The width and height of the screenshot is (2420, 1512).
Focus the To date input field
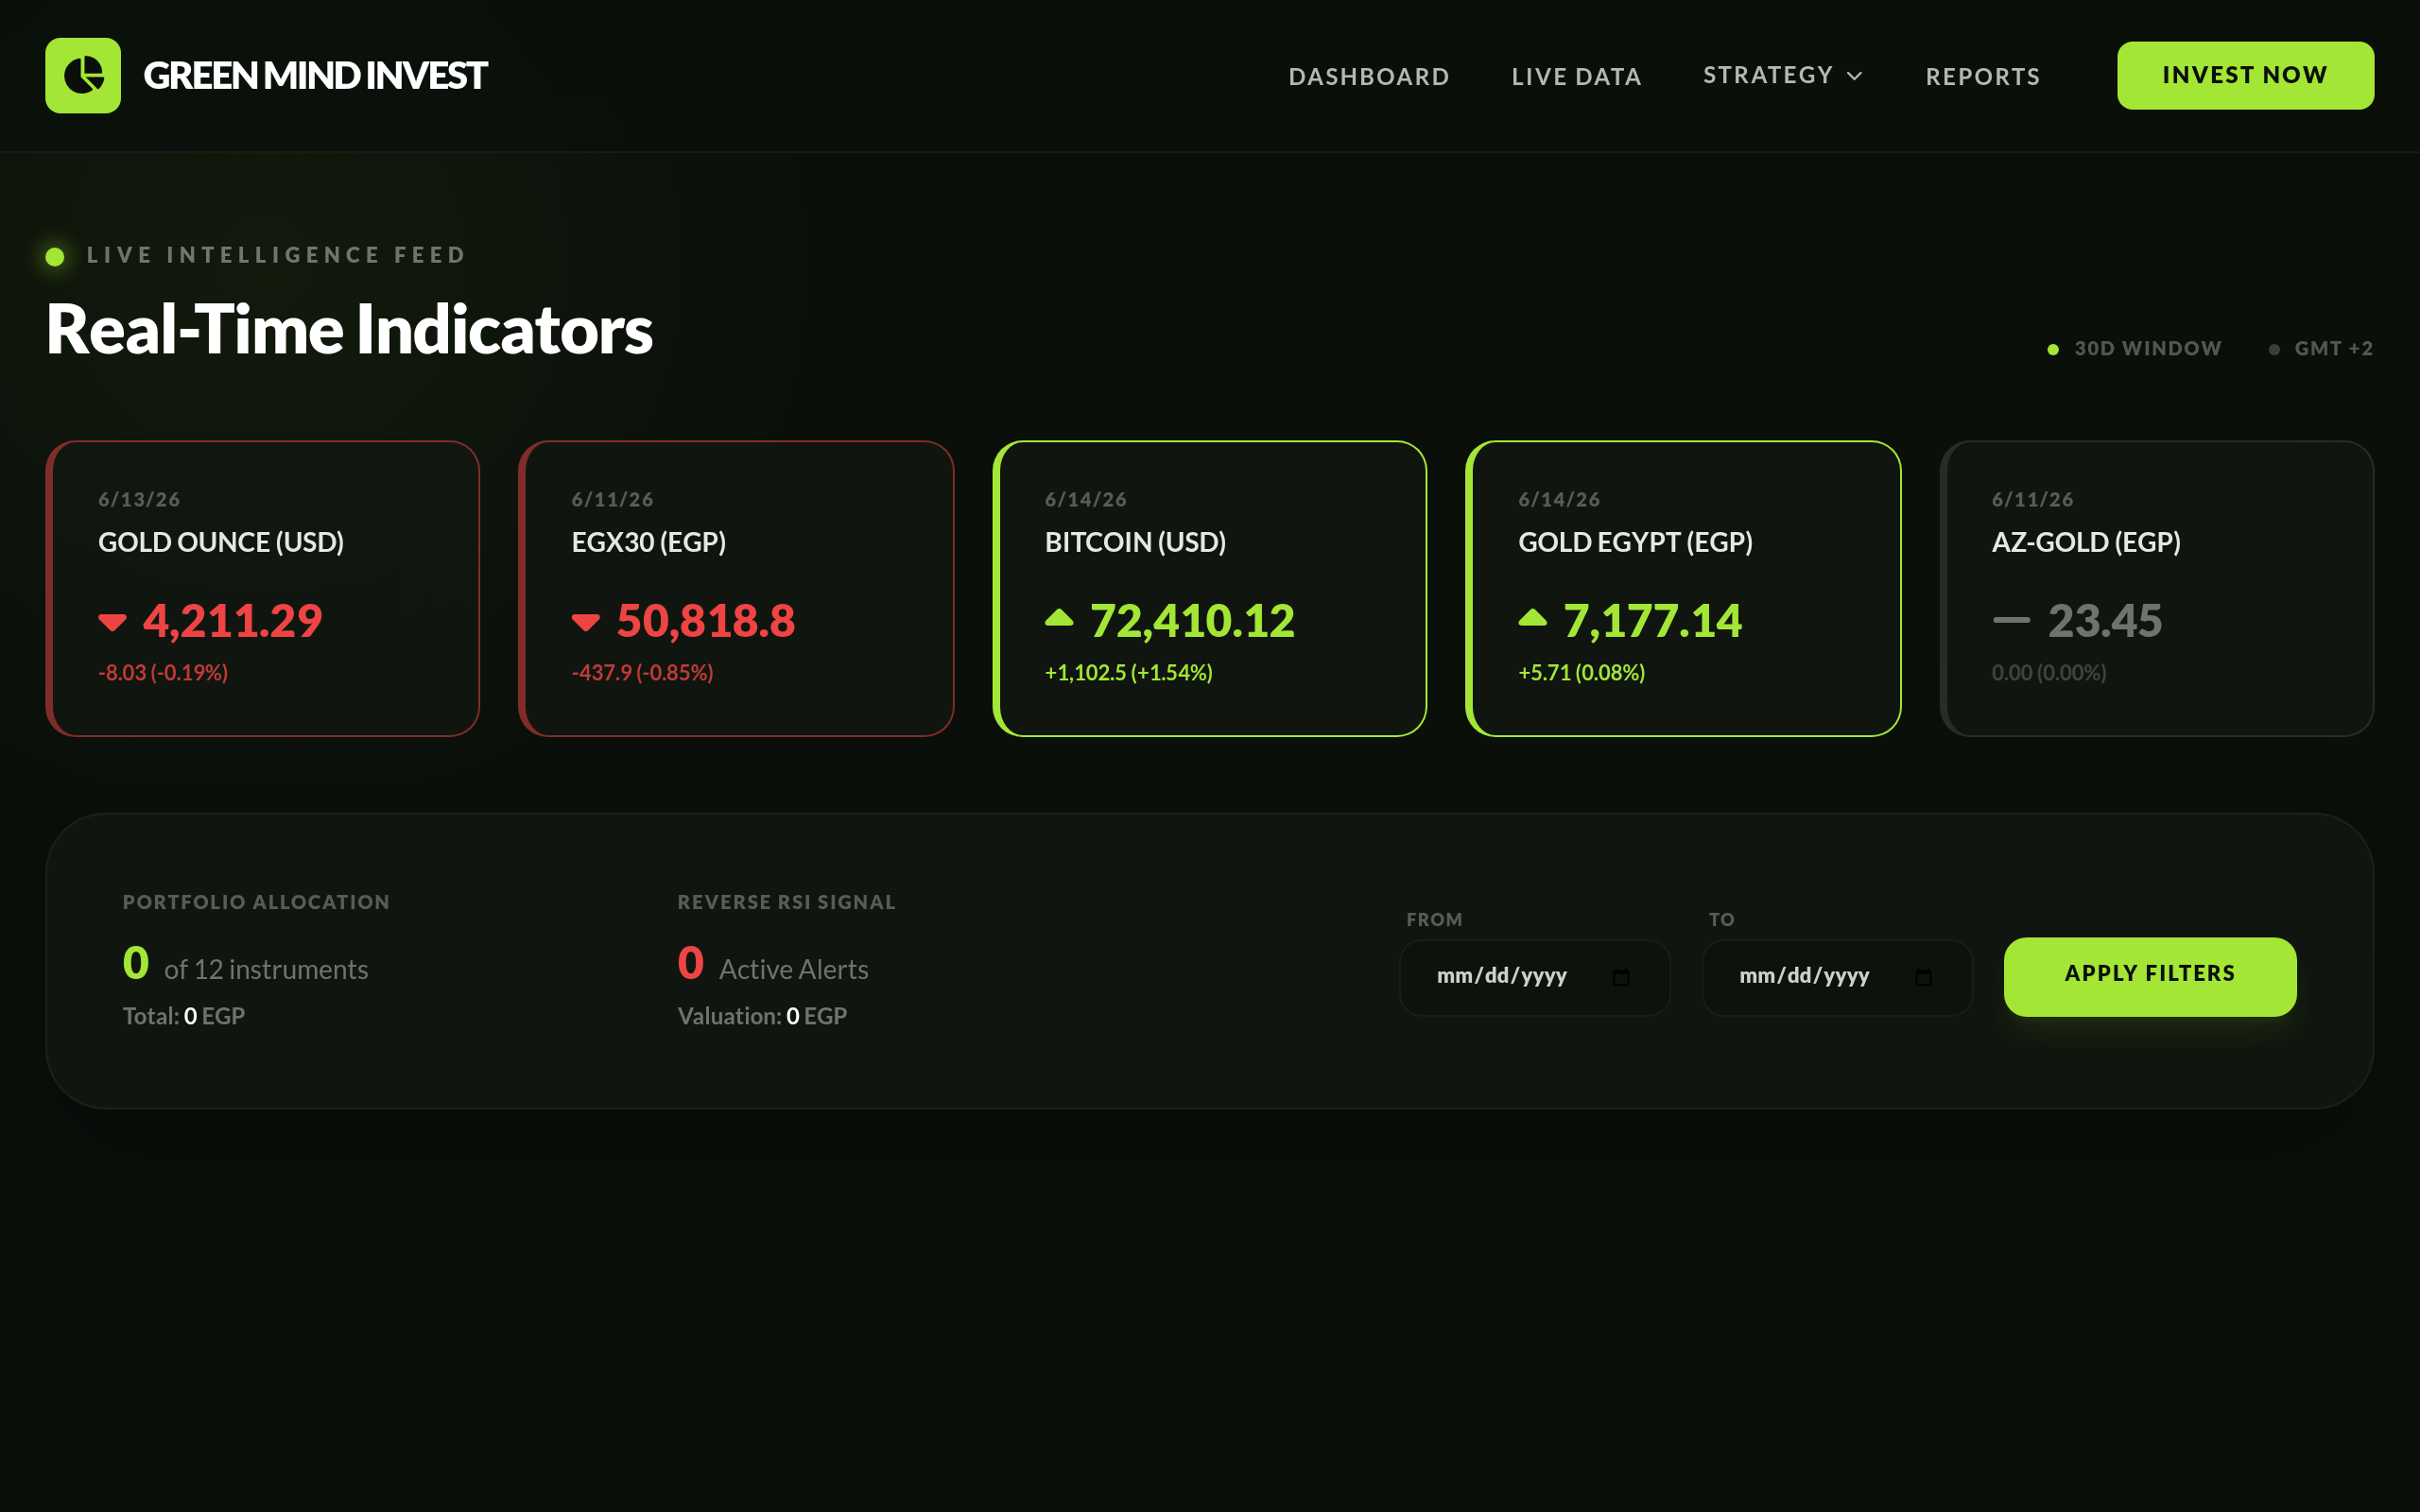[x=1837, y=977]
